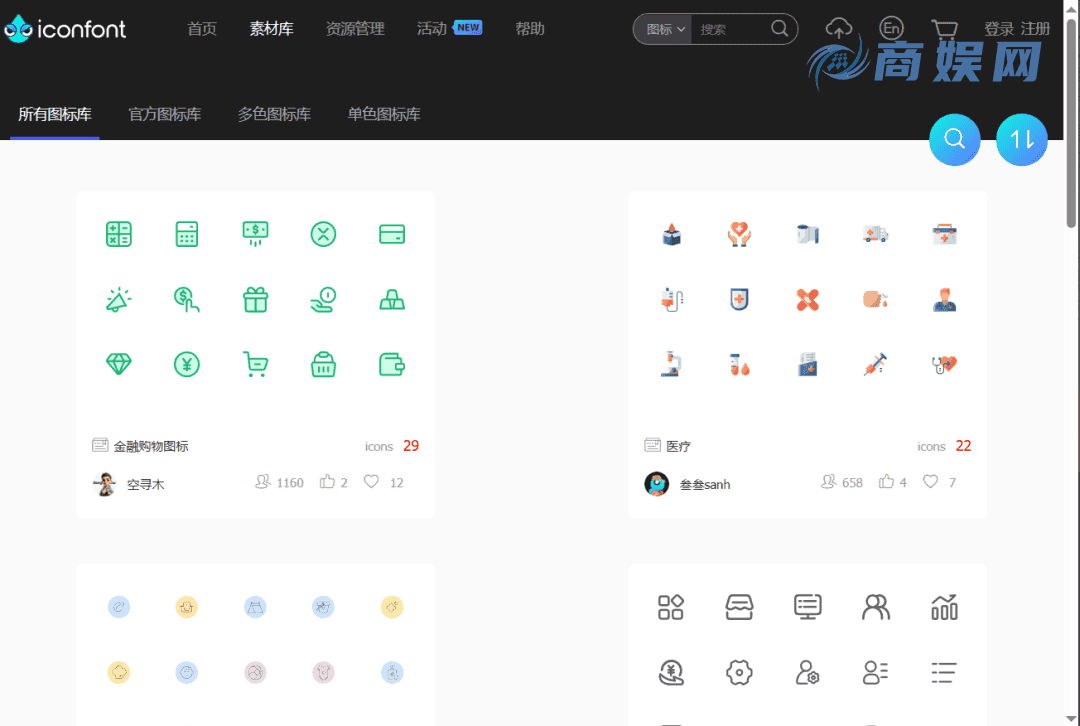Image resolution: width=1080 pixels, height=726 pixels.
Task: Select the outlined two users icon
Action: pyautogui.click(x=875, y=607)
